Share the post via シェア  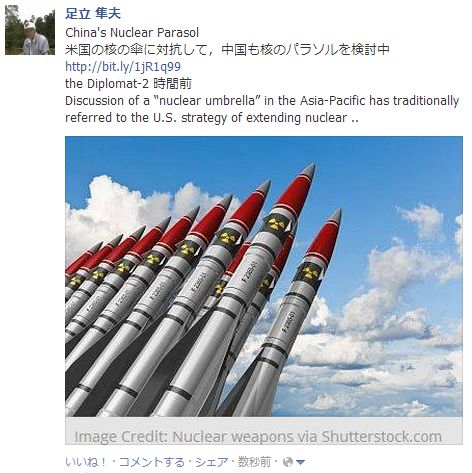pos(212,462)
